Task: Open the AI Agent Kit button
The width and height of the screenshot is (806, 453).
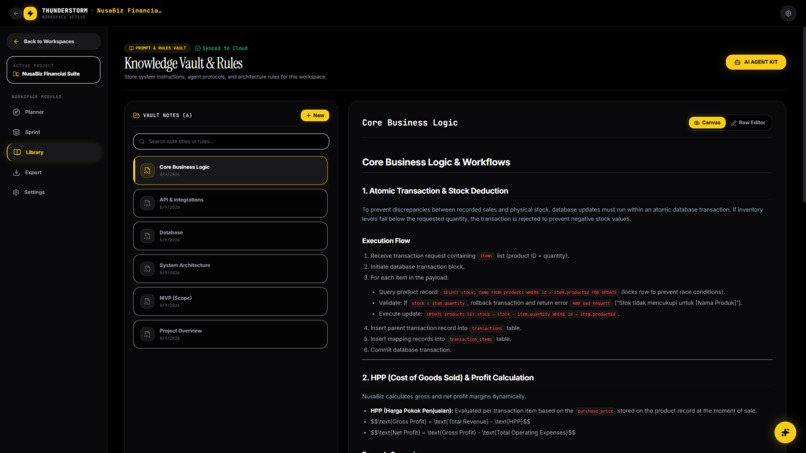Action: [756, 62]
